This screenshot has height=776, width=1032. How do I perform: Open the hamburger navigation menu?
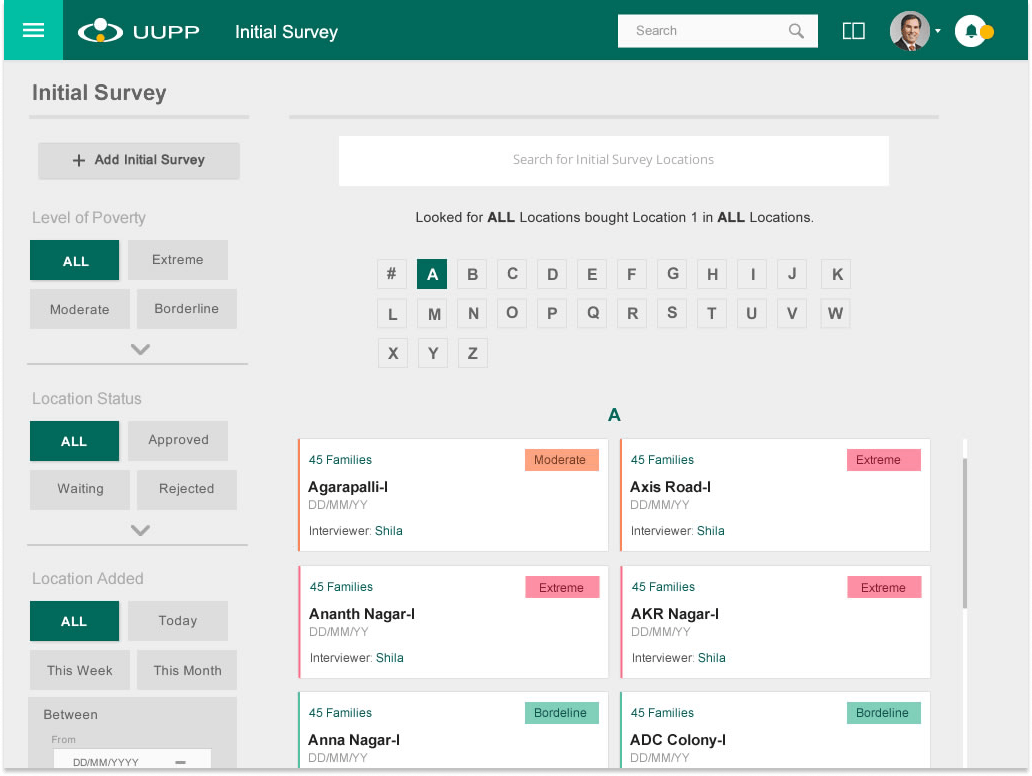(33, 28)
